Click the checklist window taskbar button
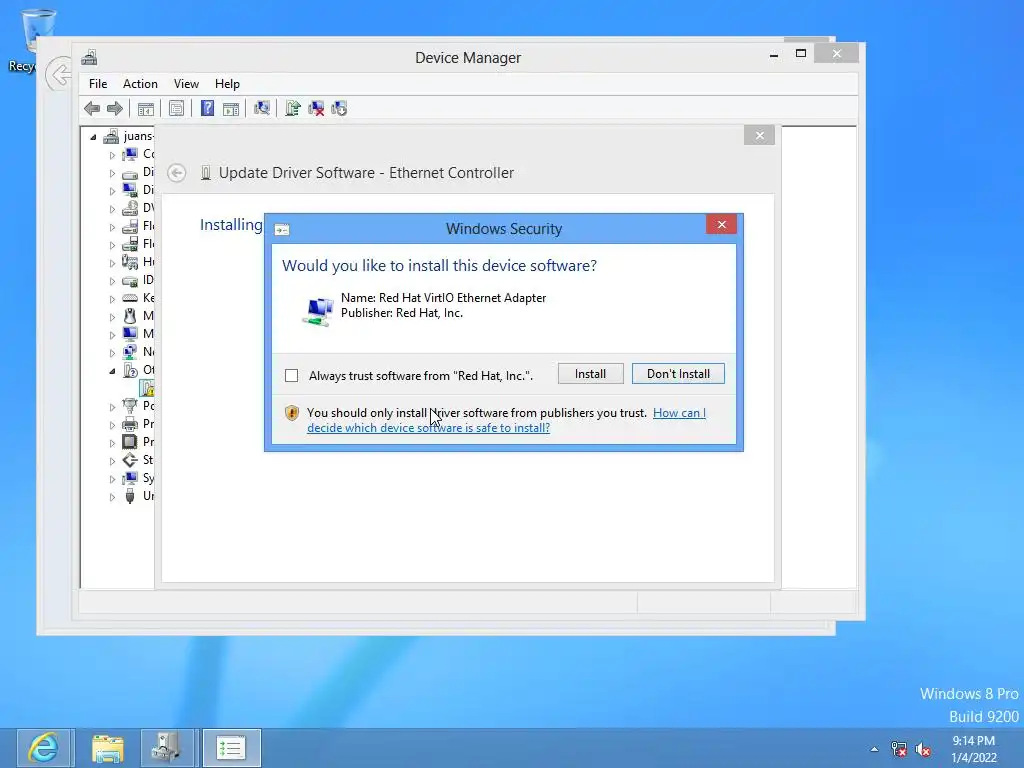Viewport: 1024px width, 768px height. pos(231,748)
